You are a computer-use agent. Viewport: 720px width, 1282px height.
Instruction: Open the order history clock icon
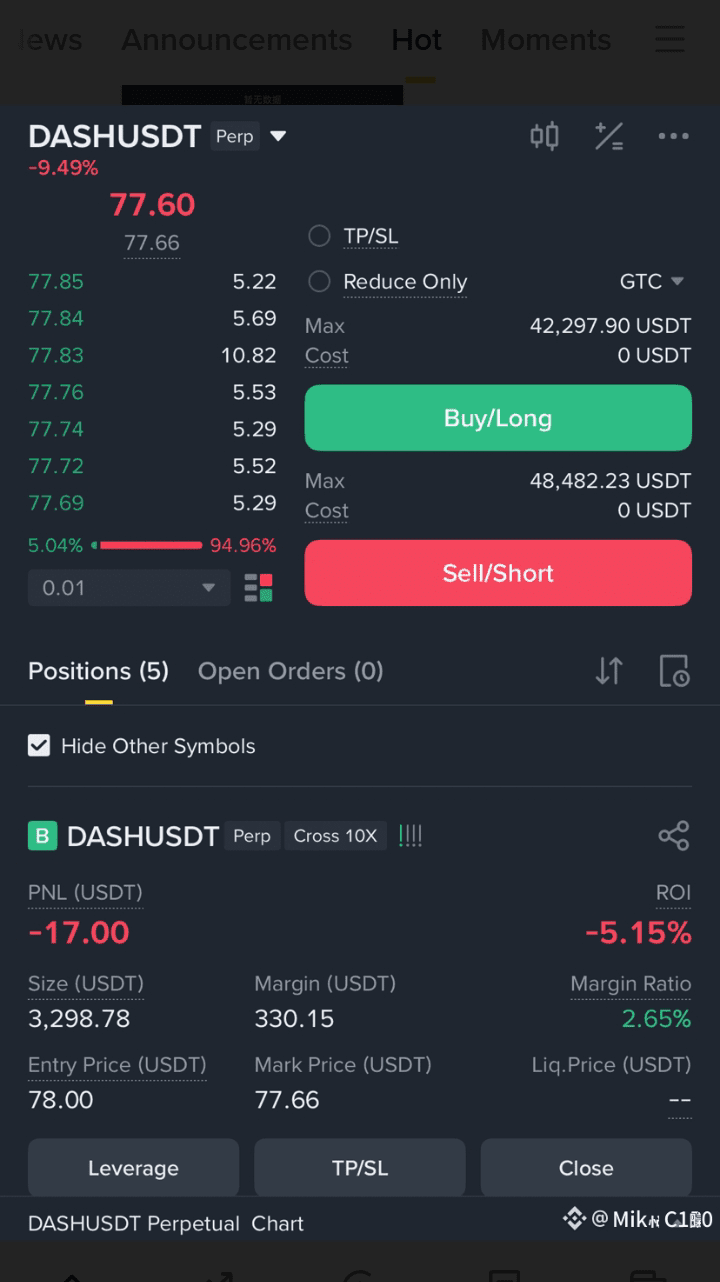(674, 671)
